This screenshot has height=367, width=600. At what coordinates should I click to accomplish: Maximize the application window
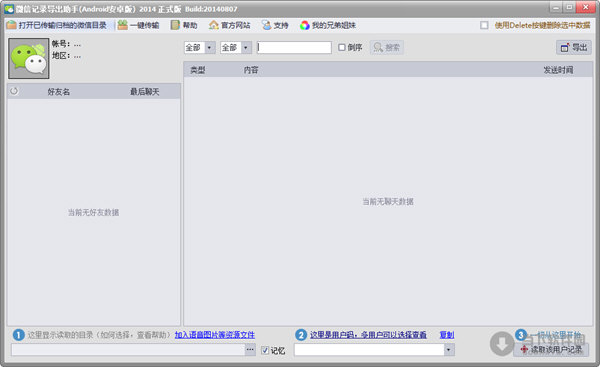pos(569,7)
